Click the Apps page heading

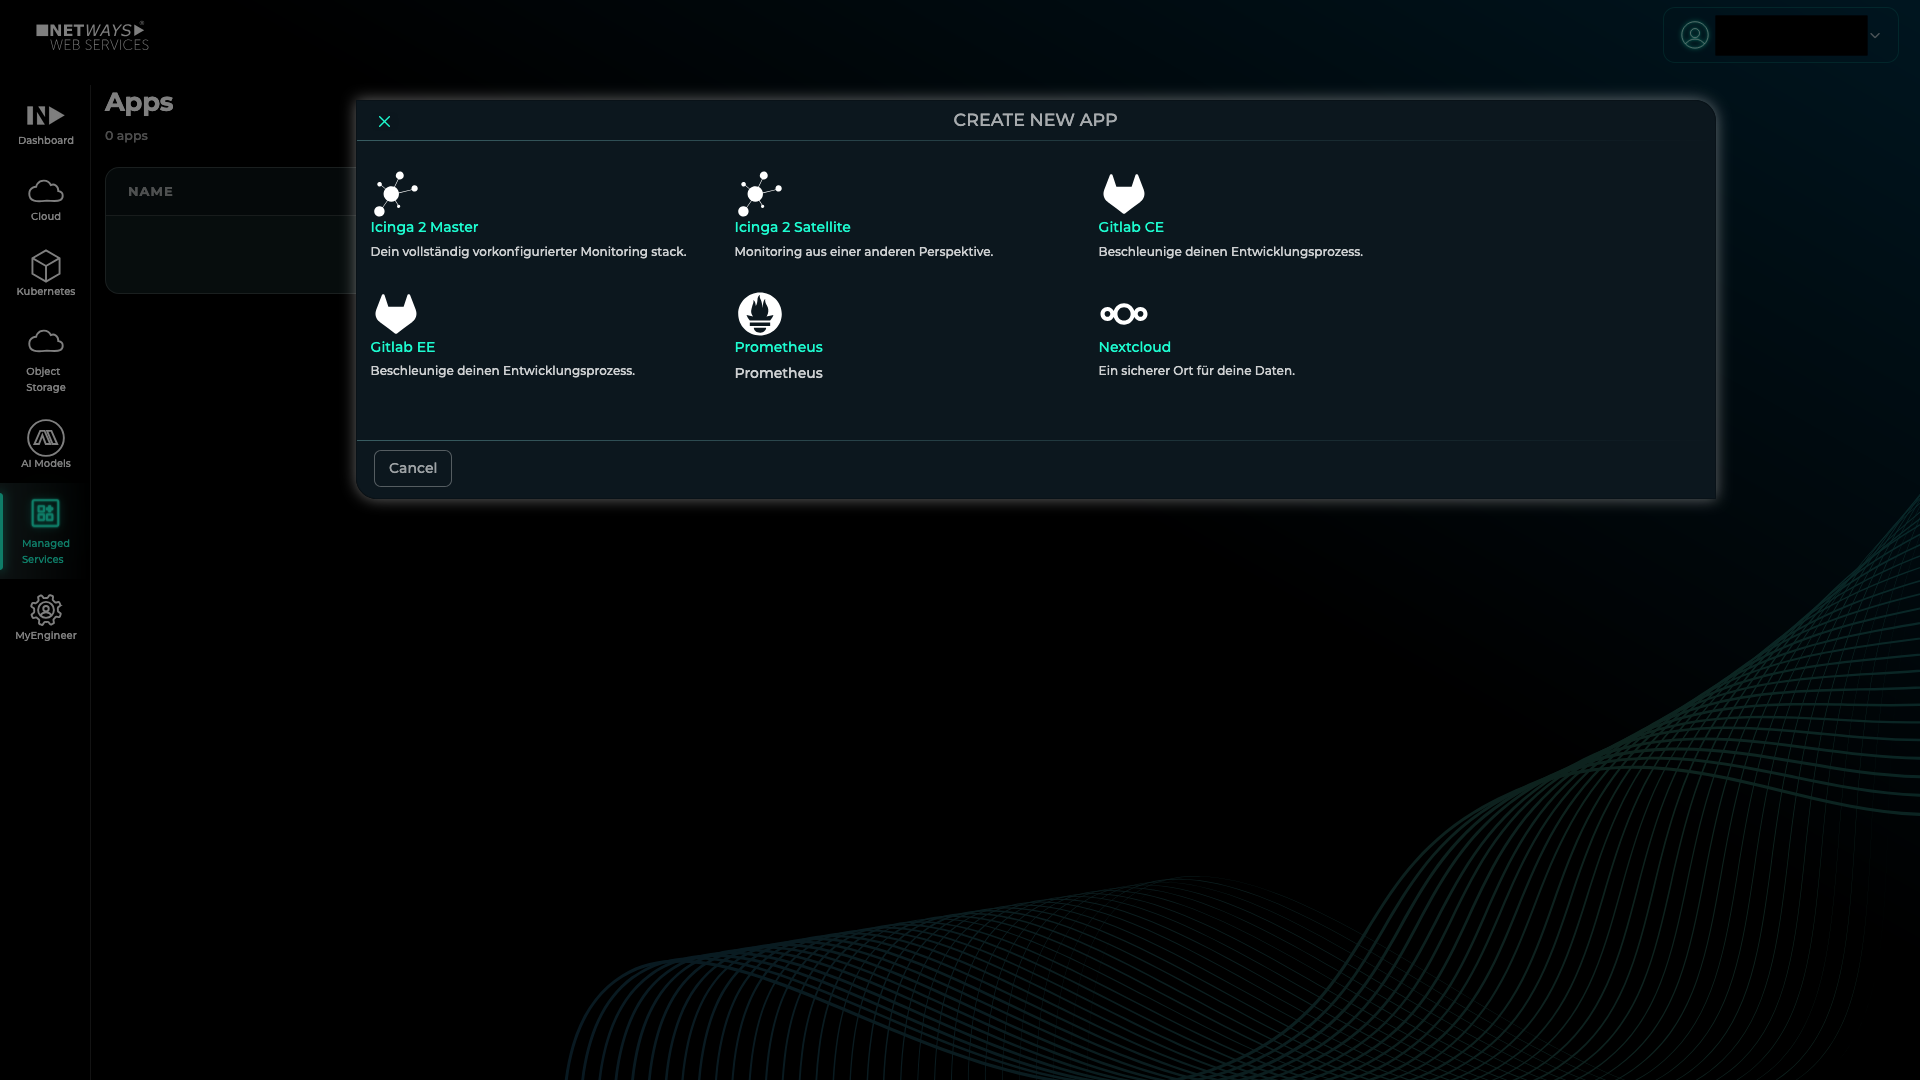tap(139, 102)
